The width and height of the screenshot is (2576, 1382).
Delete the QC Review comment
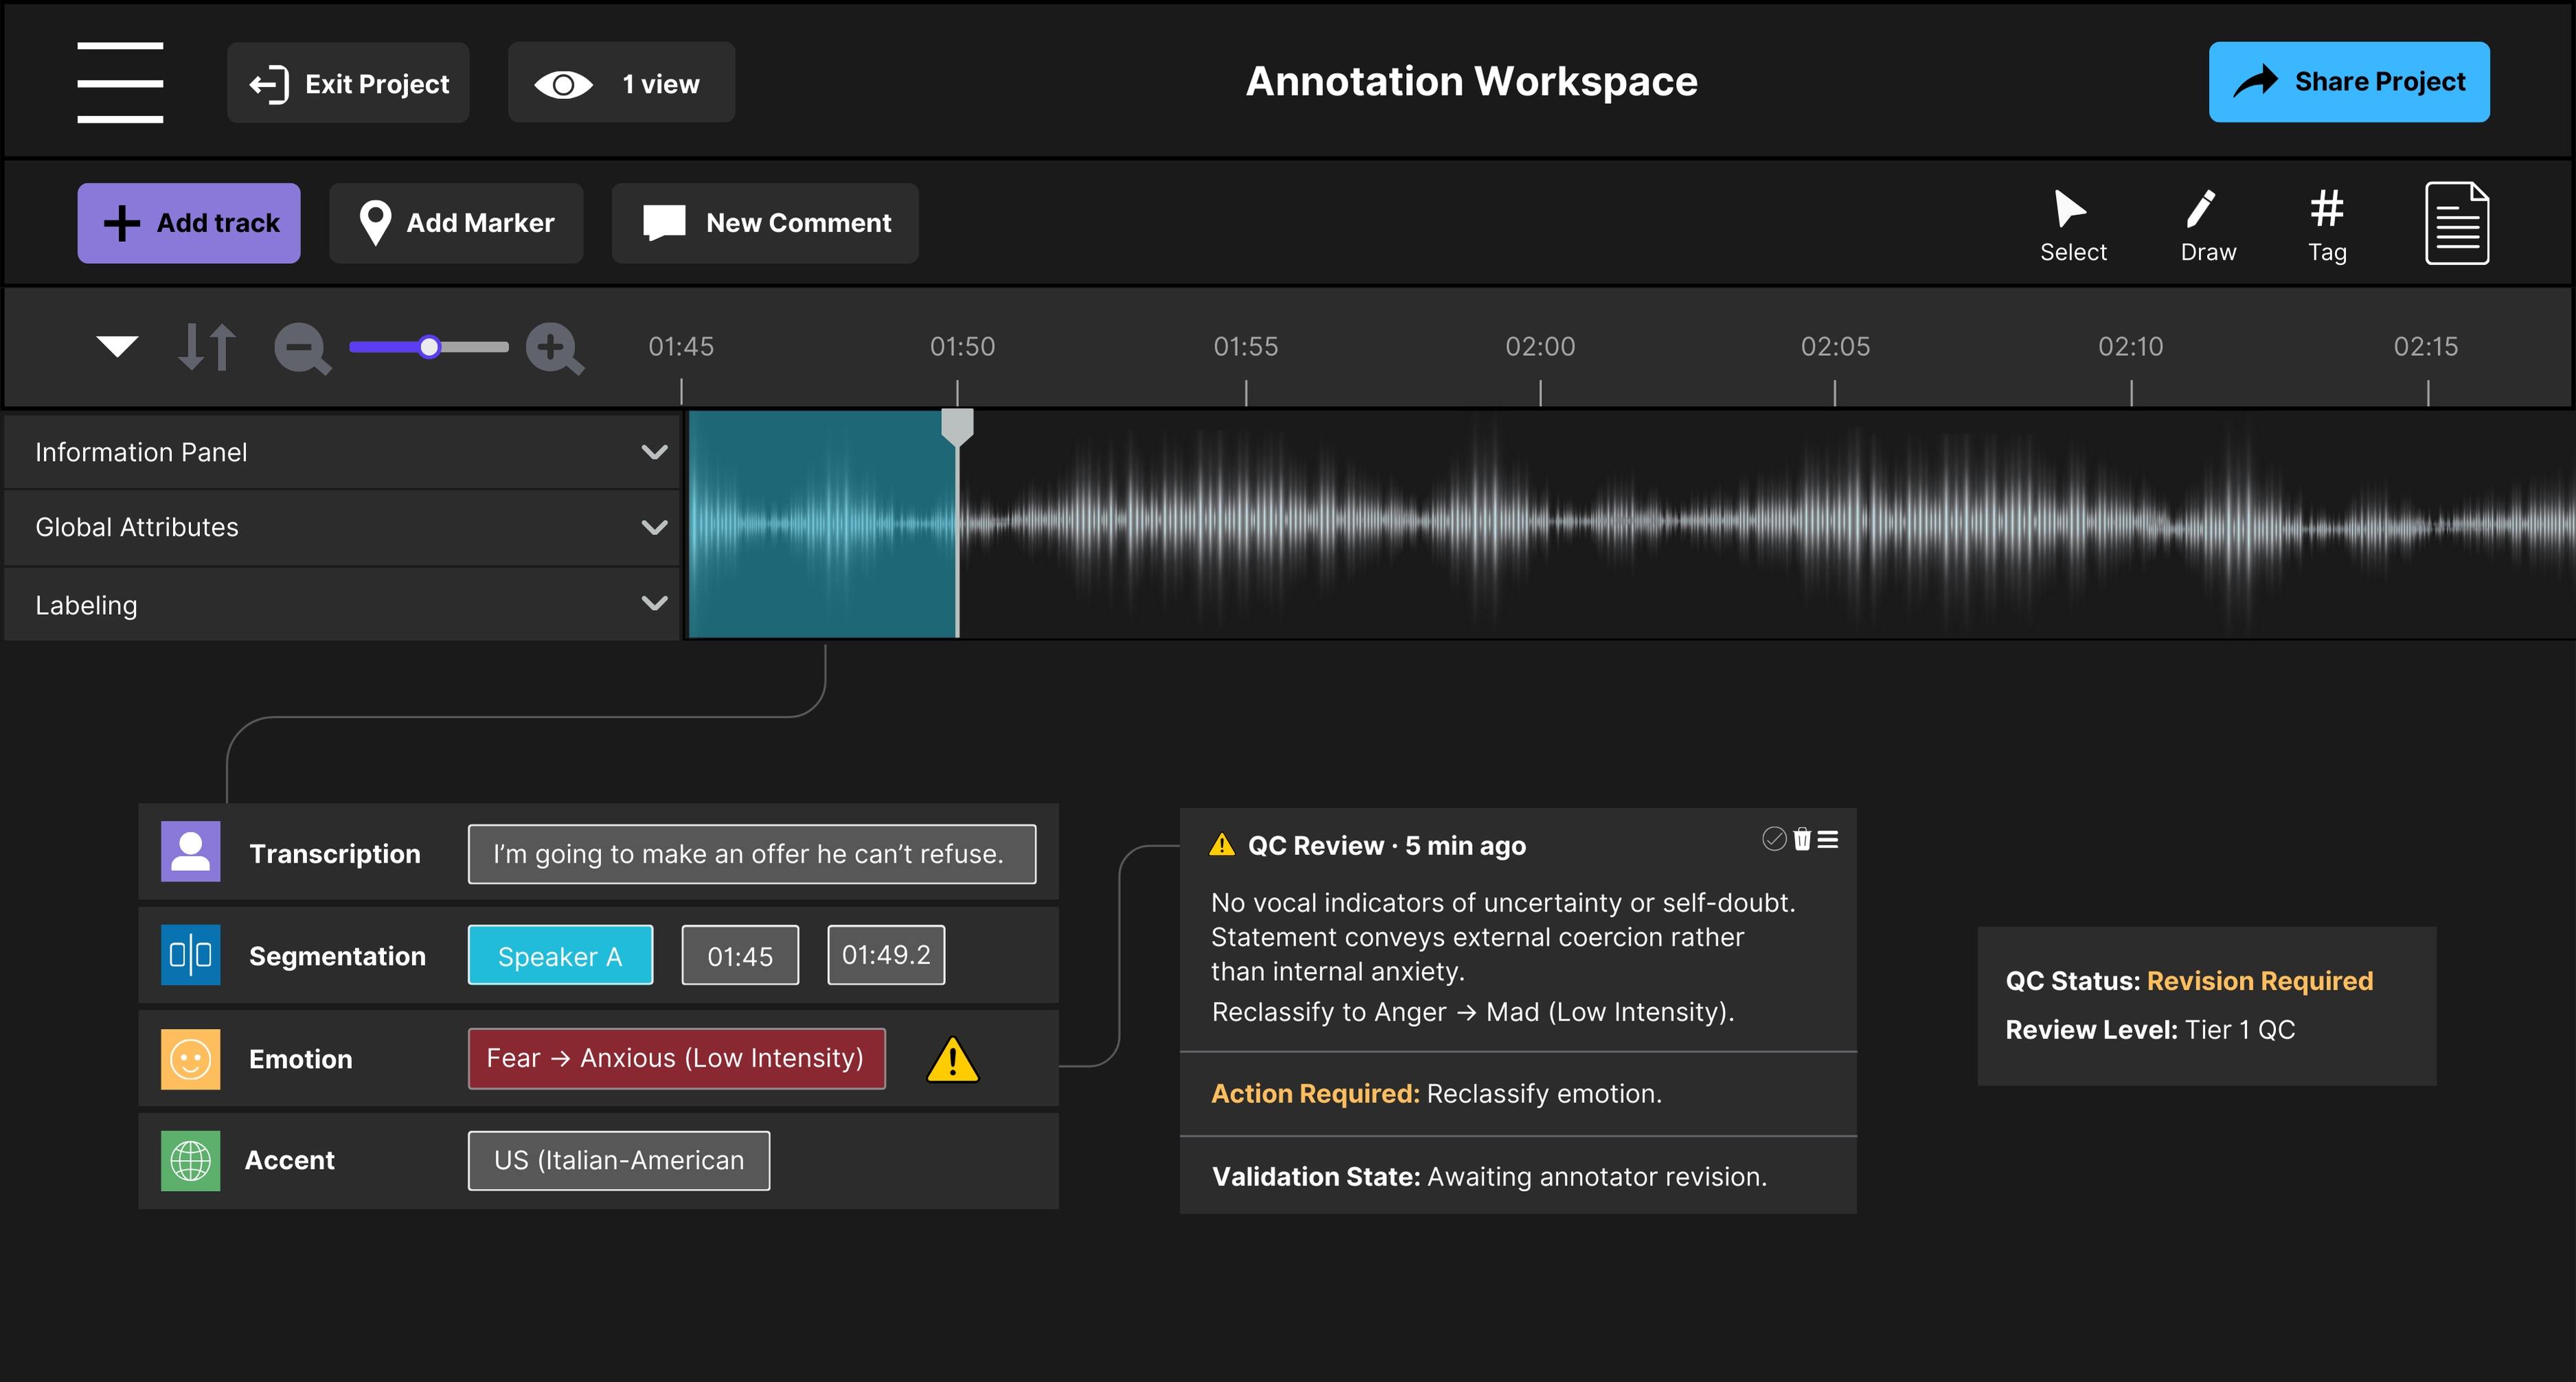click(x=1802, y=840)
